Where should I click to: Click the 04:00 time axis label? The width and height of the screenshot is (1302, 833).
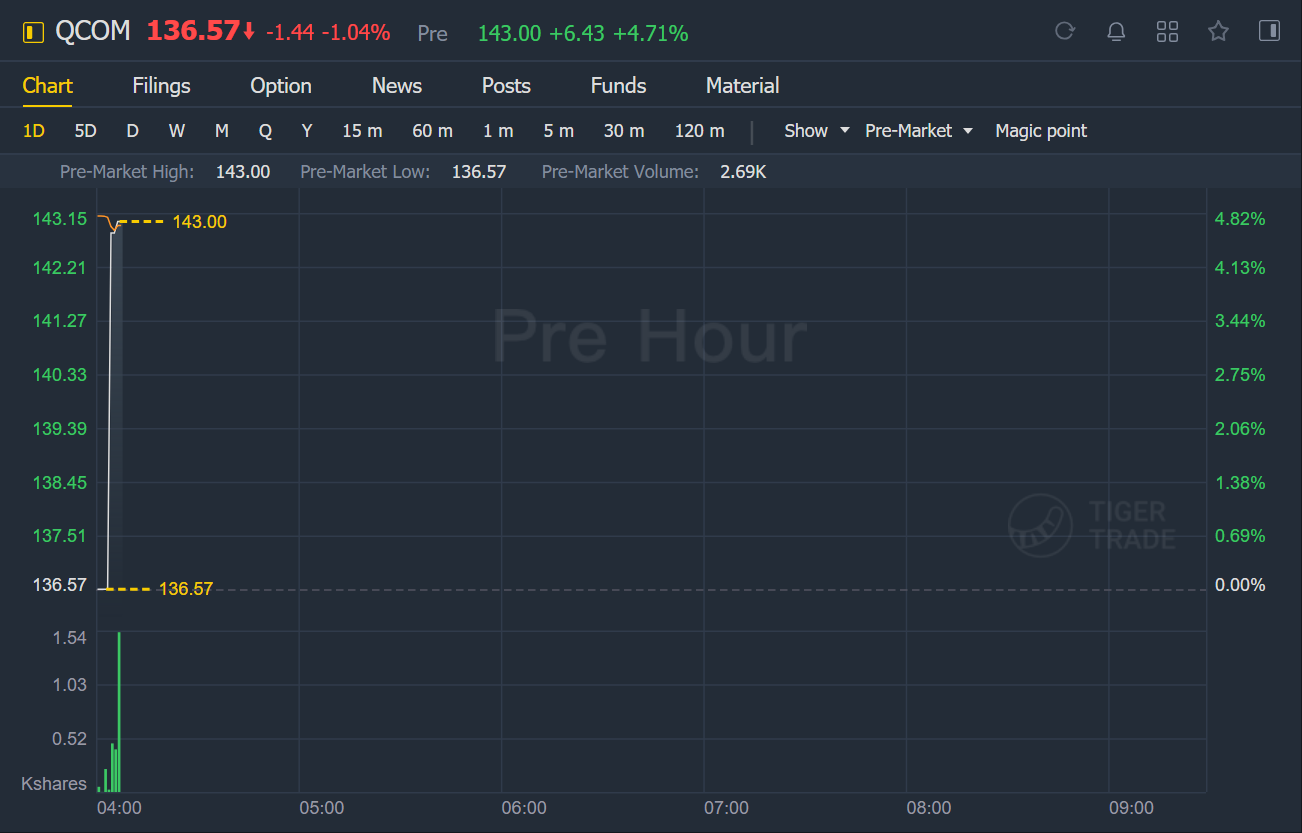(x=119, y=808)
